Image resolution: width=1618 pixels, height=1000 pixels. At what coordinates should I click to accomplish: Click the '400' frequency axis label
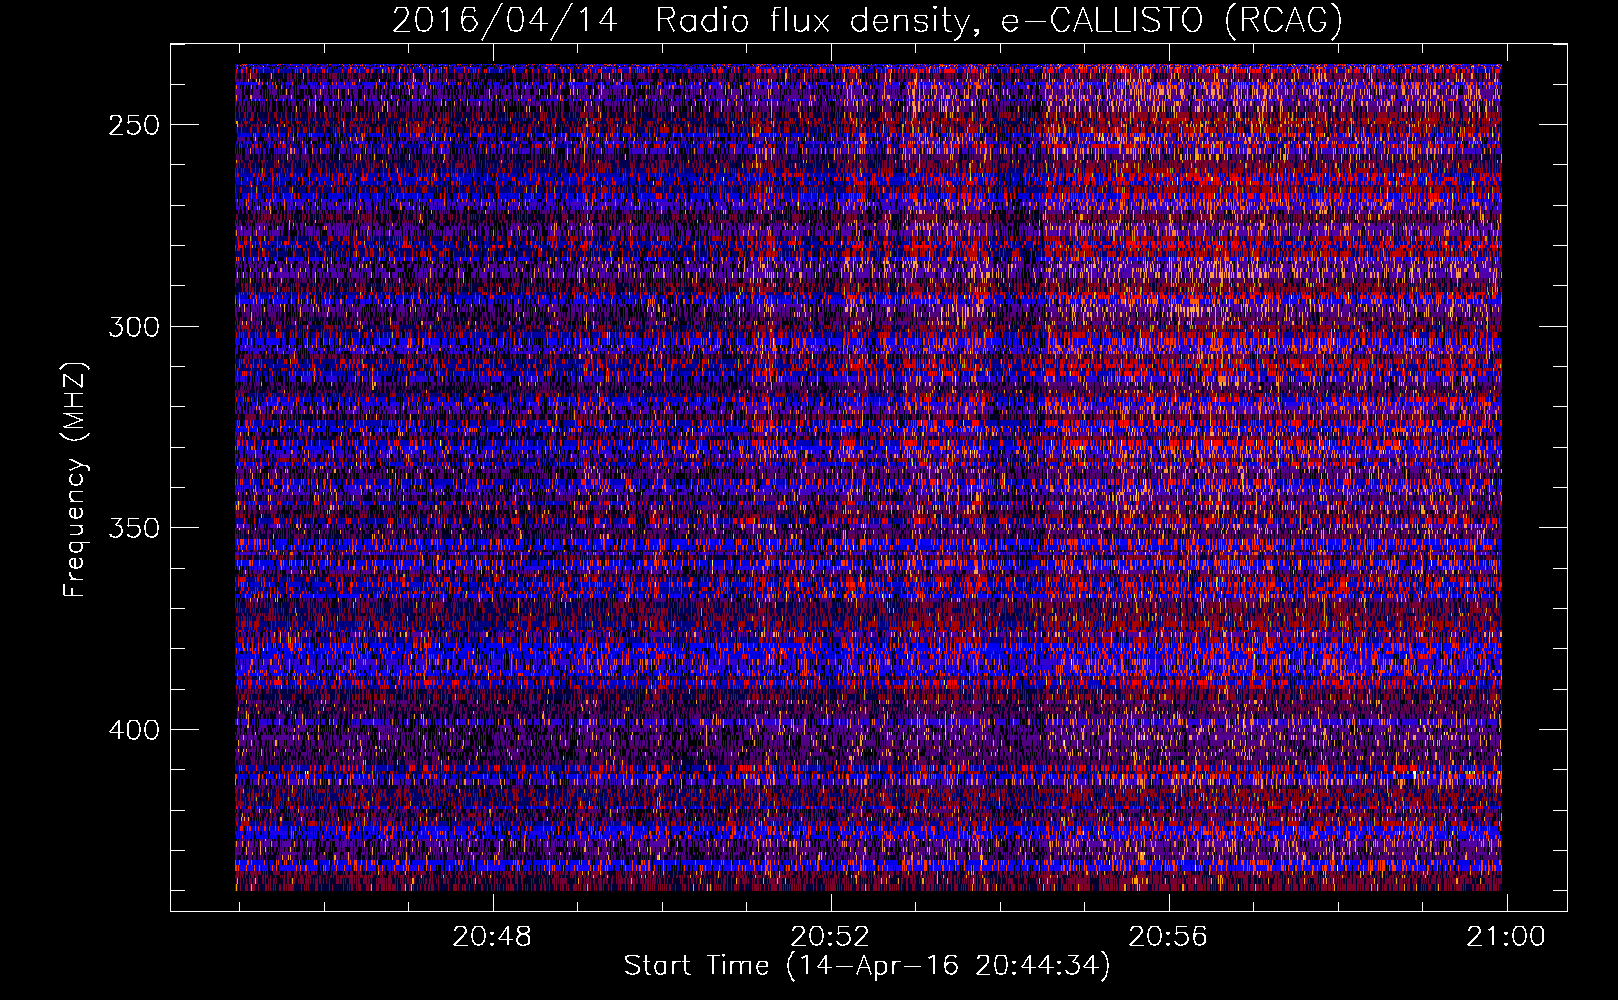pos(134,730)
